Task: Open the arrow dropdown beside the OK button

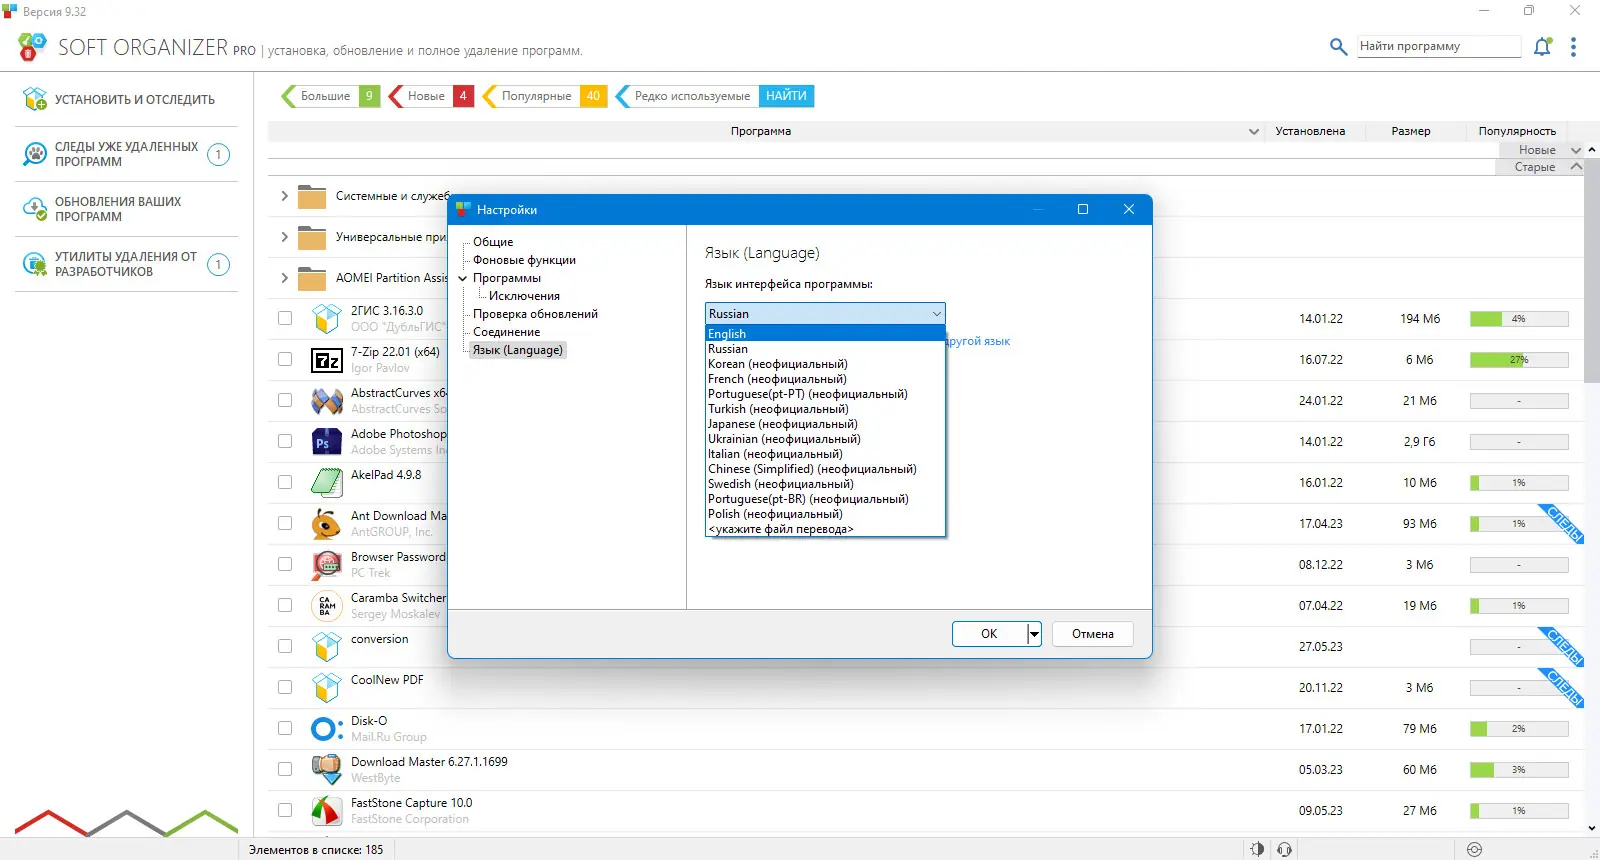Action: coord(1034,634)
